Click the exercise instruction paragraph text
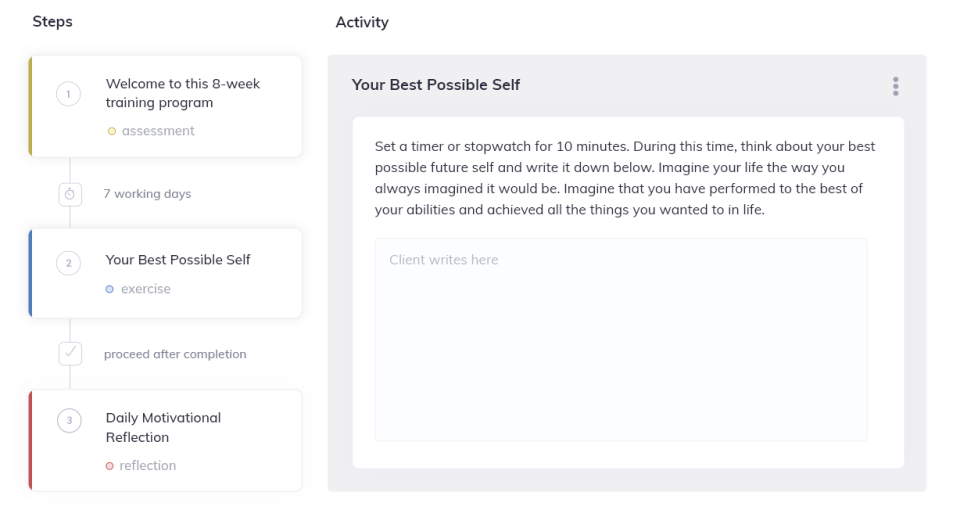 coord(625,178)
